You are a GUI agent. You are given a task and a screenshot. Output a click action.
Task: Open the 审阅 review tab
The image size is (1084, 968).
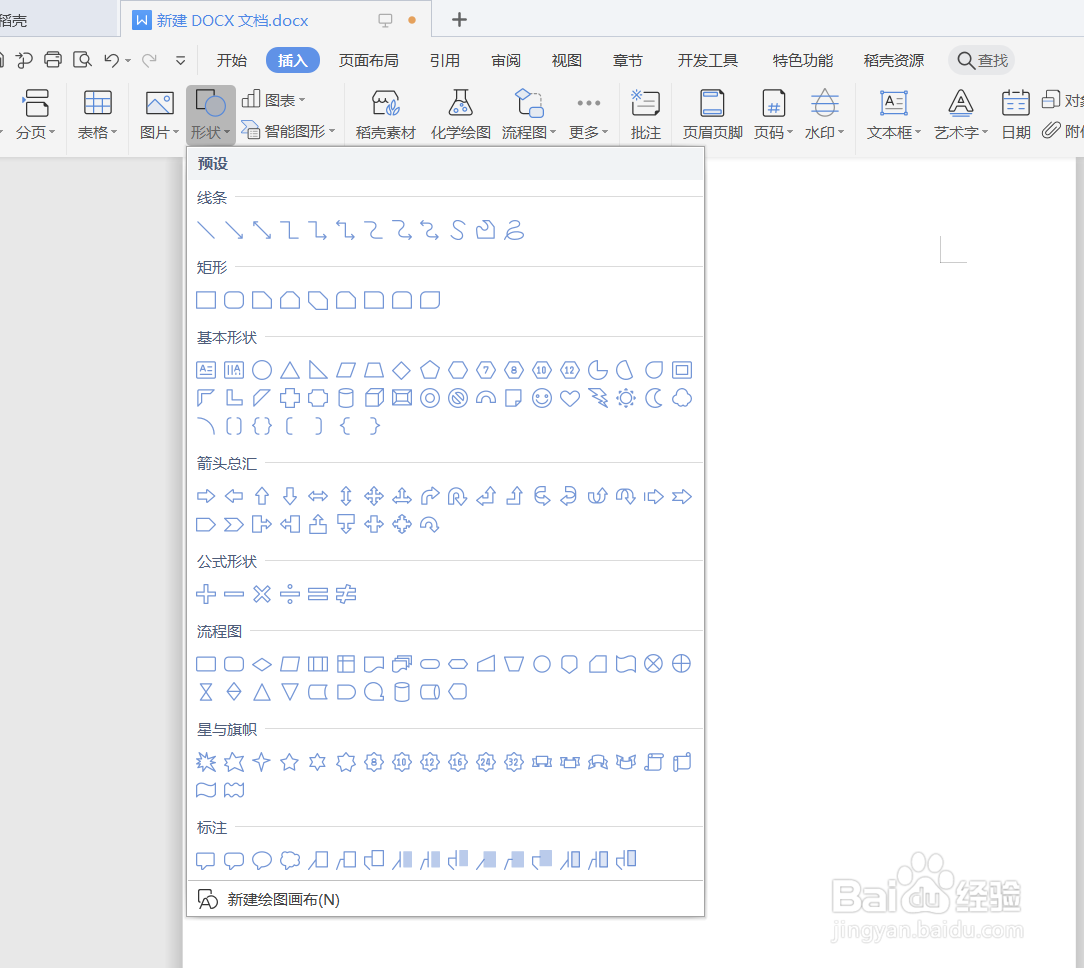tap(506, 60)
